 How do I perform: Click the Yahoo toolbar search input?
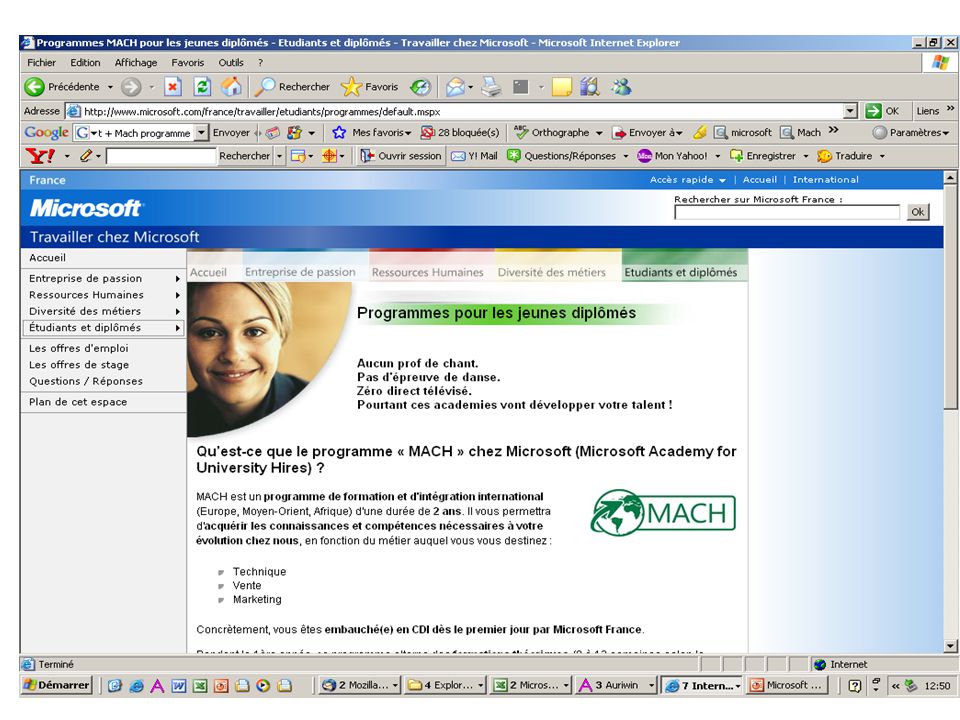[162, 156]
